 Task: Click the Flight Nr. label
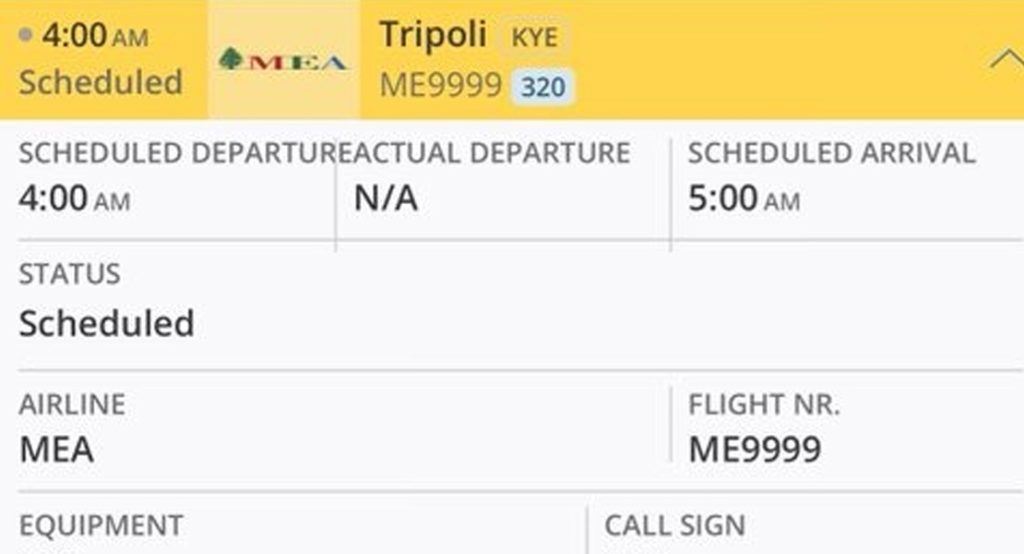(764, 405)
